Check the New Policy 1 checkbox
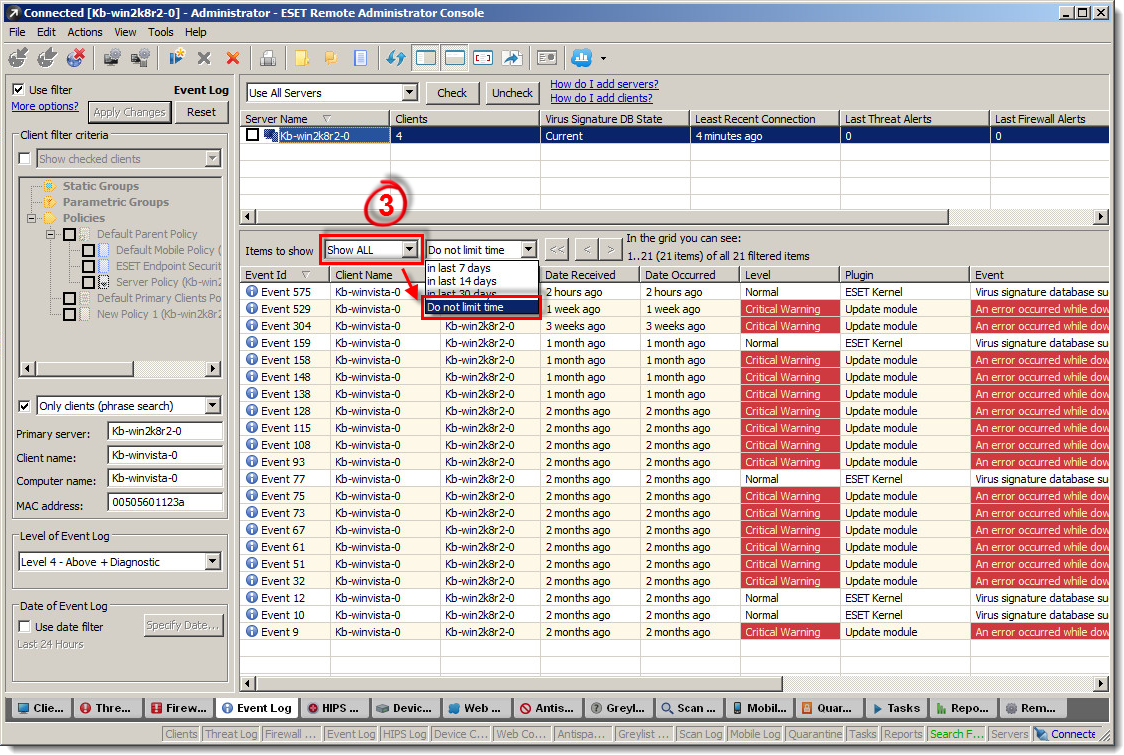Image resolution: width=1124 pixels, height=755 pixels. click(70, 314)
